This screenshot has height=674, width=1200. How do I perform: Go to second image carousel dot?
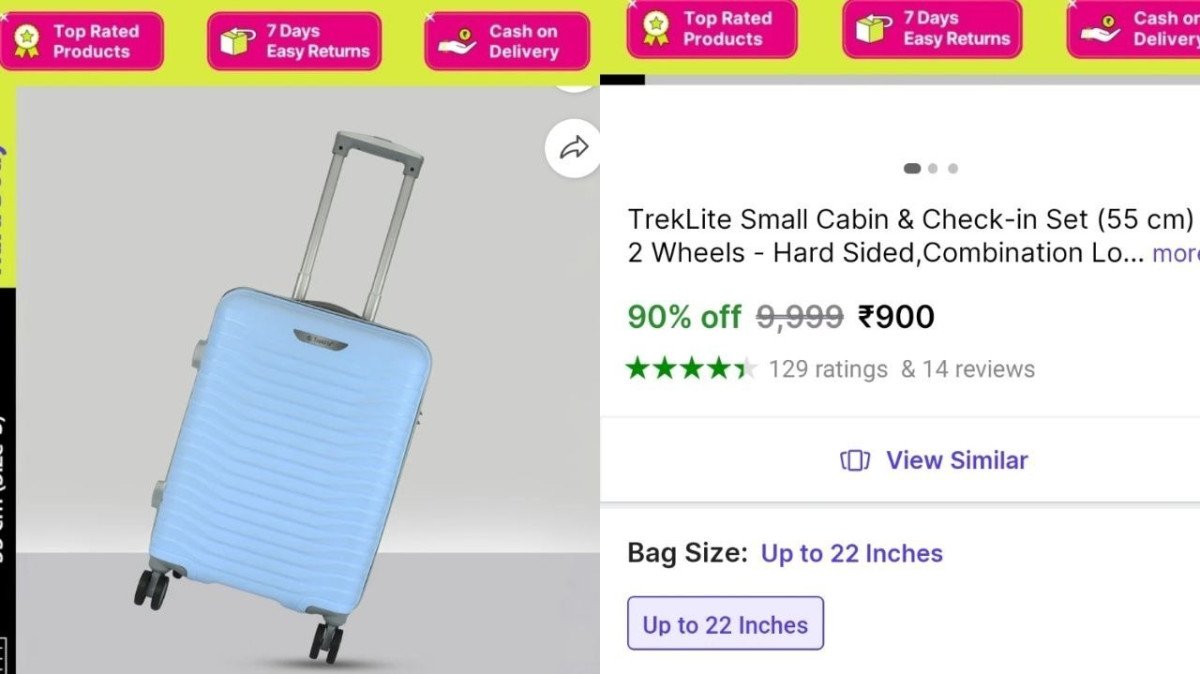point(933,169)
